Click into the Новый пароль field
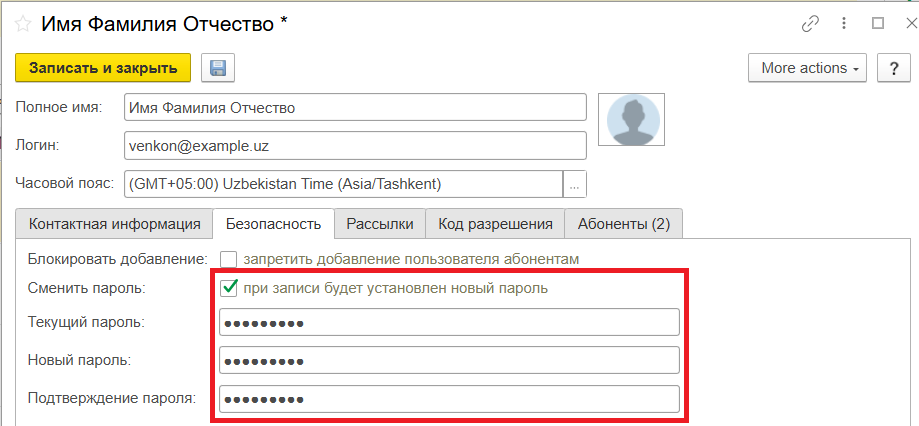This screenshot has height=426, width=919. click(x=449, y=360)
